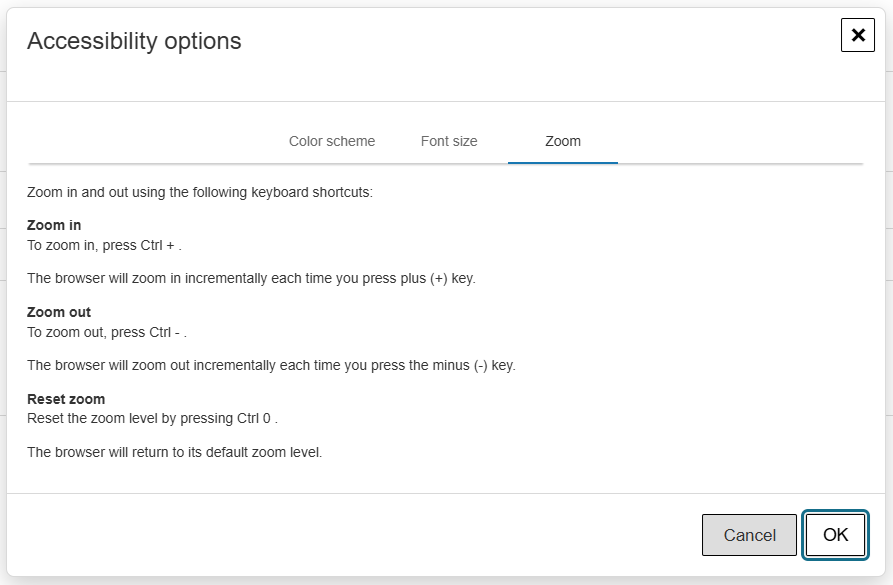Click the Zoom out heading
Image resolution: width=893 pixels, height=585 pixels.
[x=58, y=312]
